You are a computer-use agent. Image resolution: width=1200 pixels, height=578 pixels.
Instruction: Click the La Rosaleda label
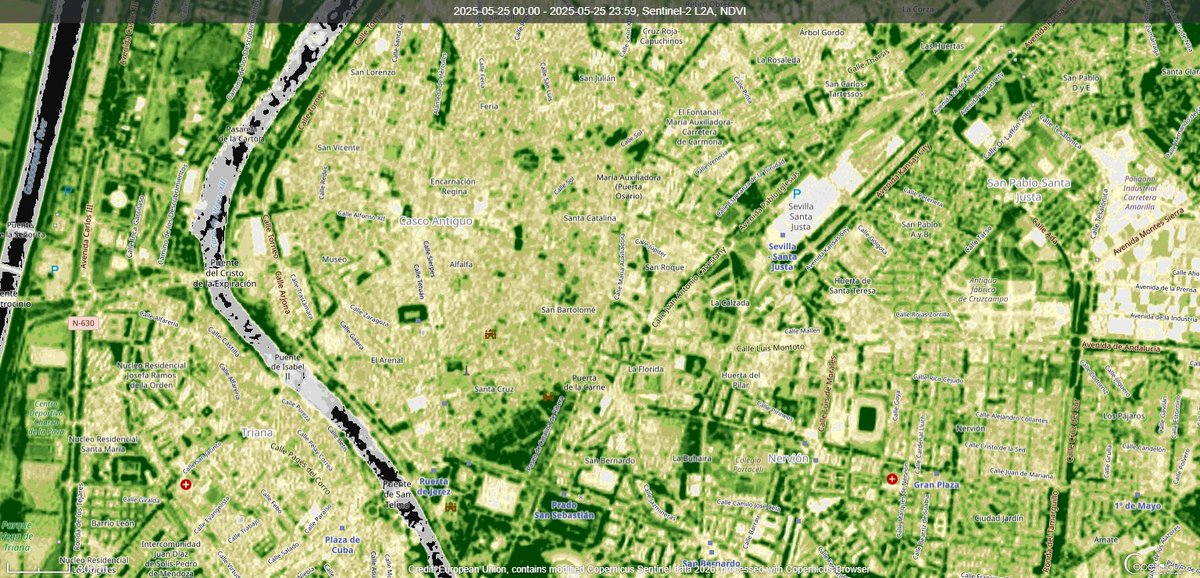pos(779,60)
